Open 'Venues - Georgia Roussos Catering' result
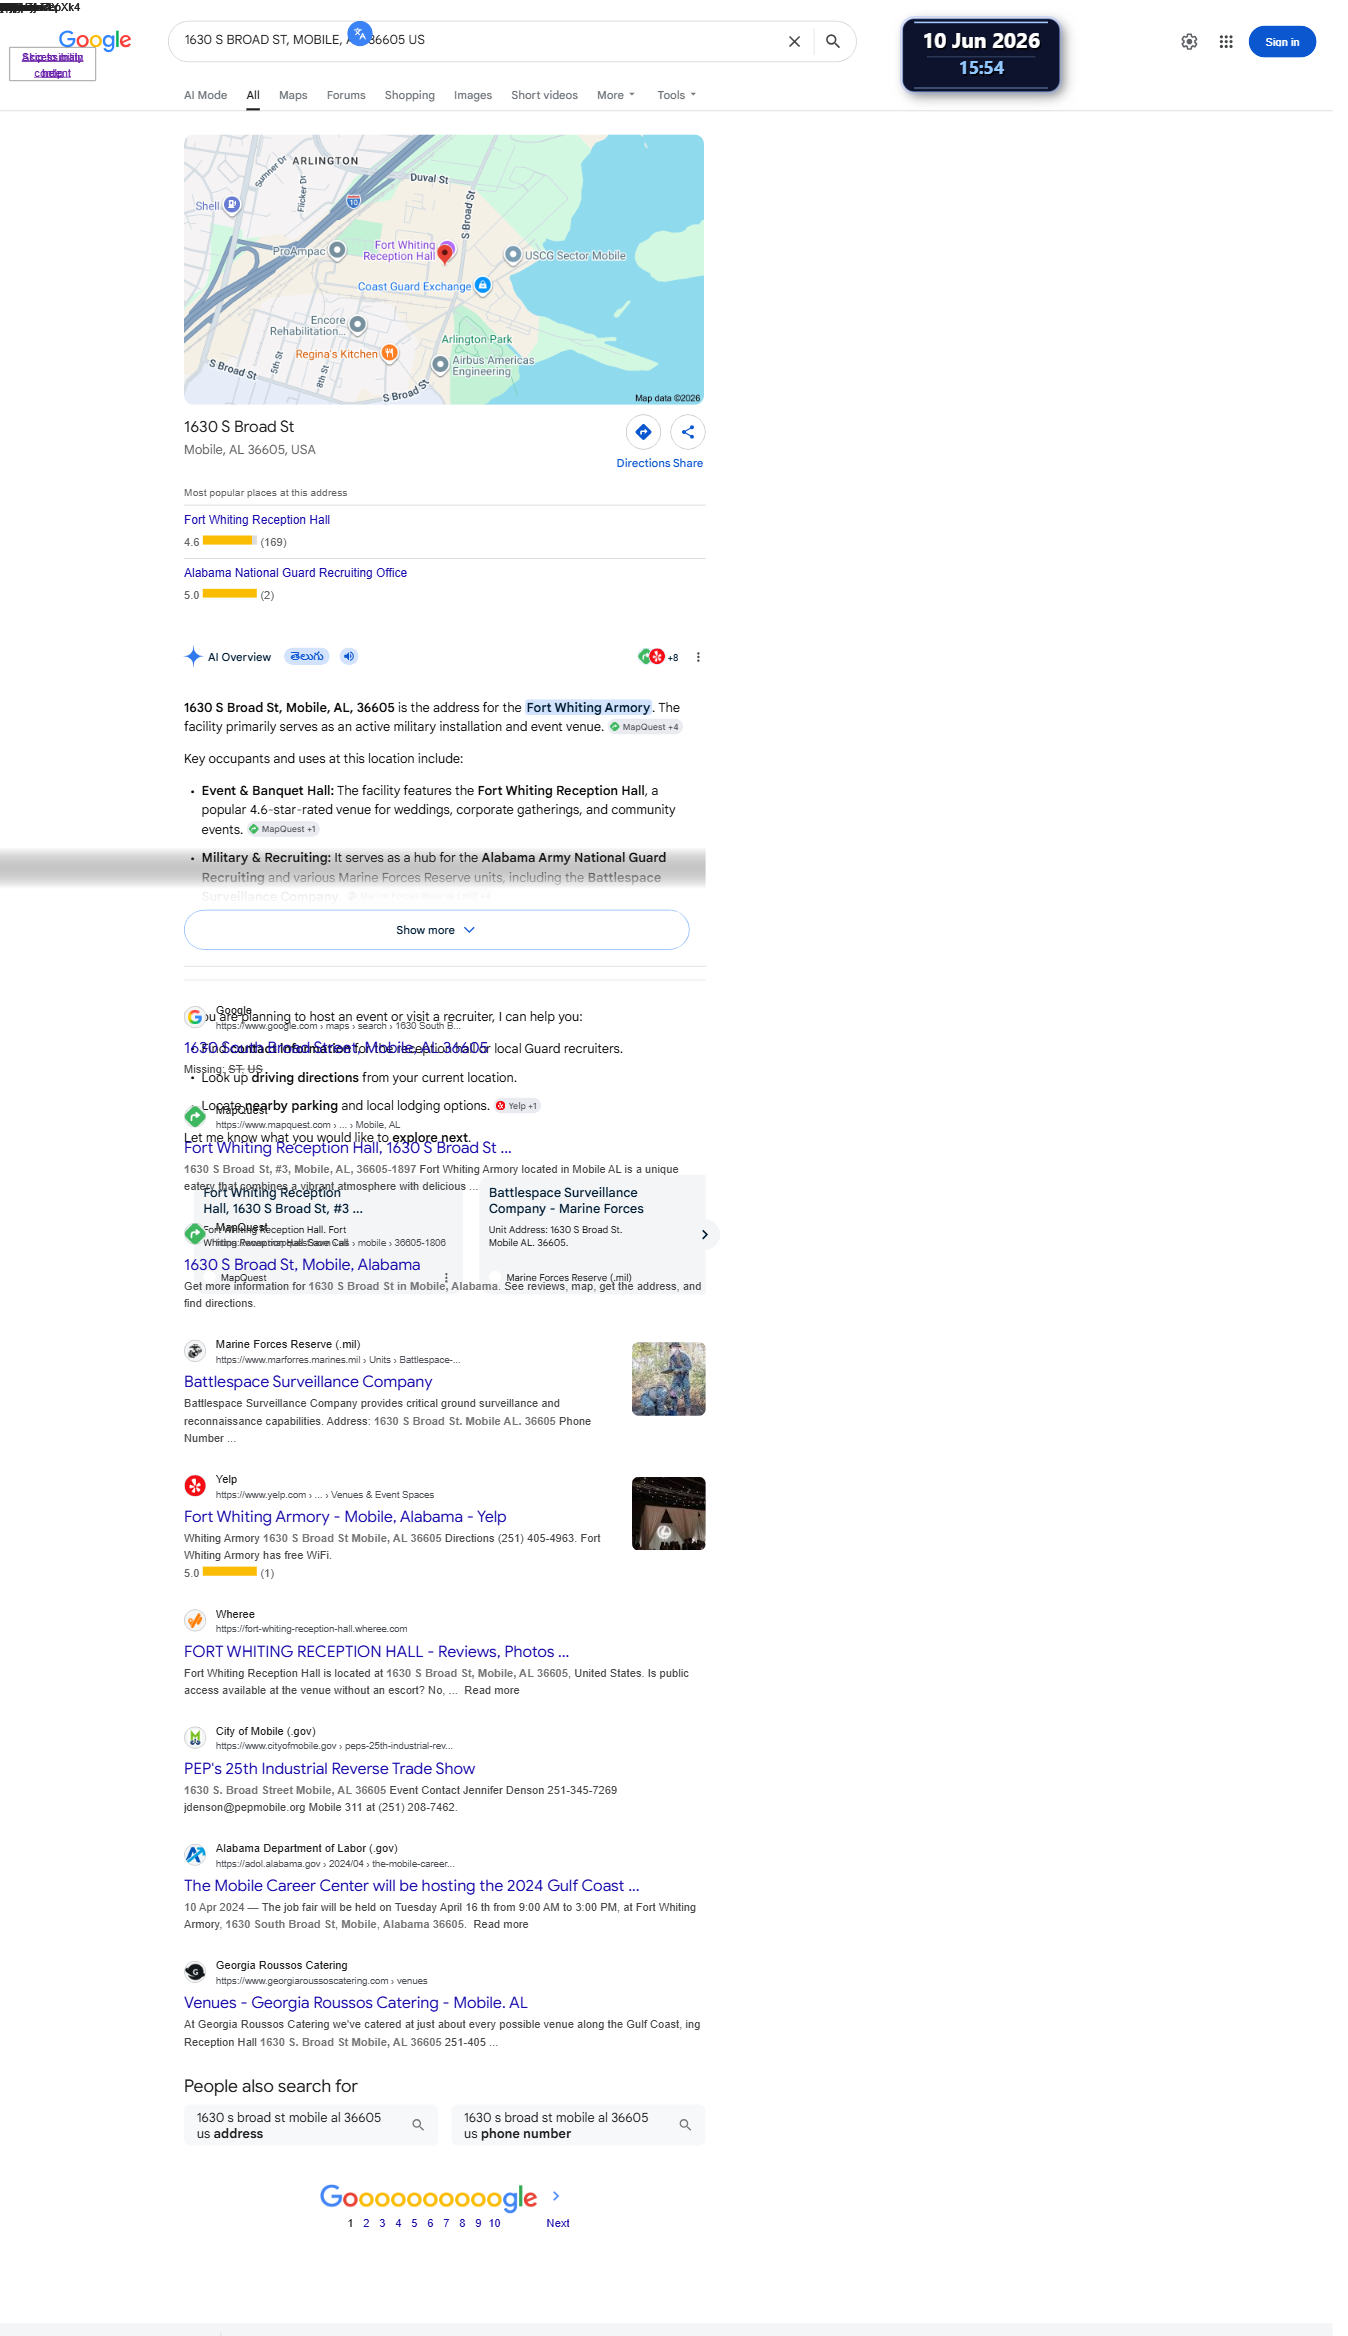Image resolution: width=1348 pixels, height=2336 pixels. 356,2003
